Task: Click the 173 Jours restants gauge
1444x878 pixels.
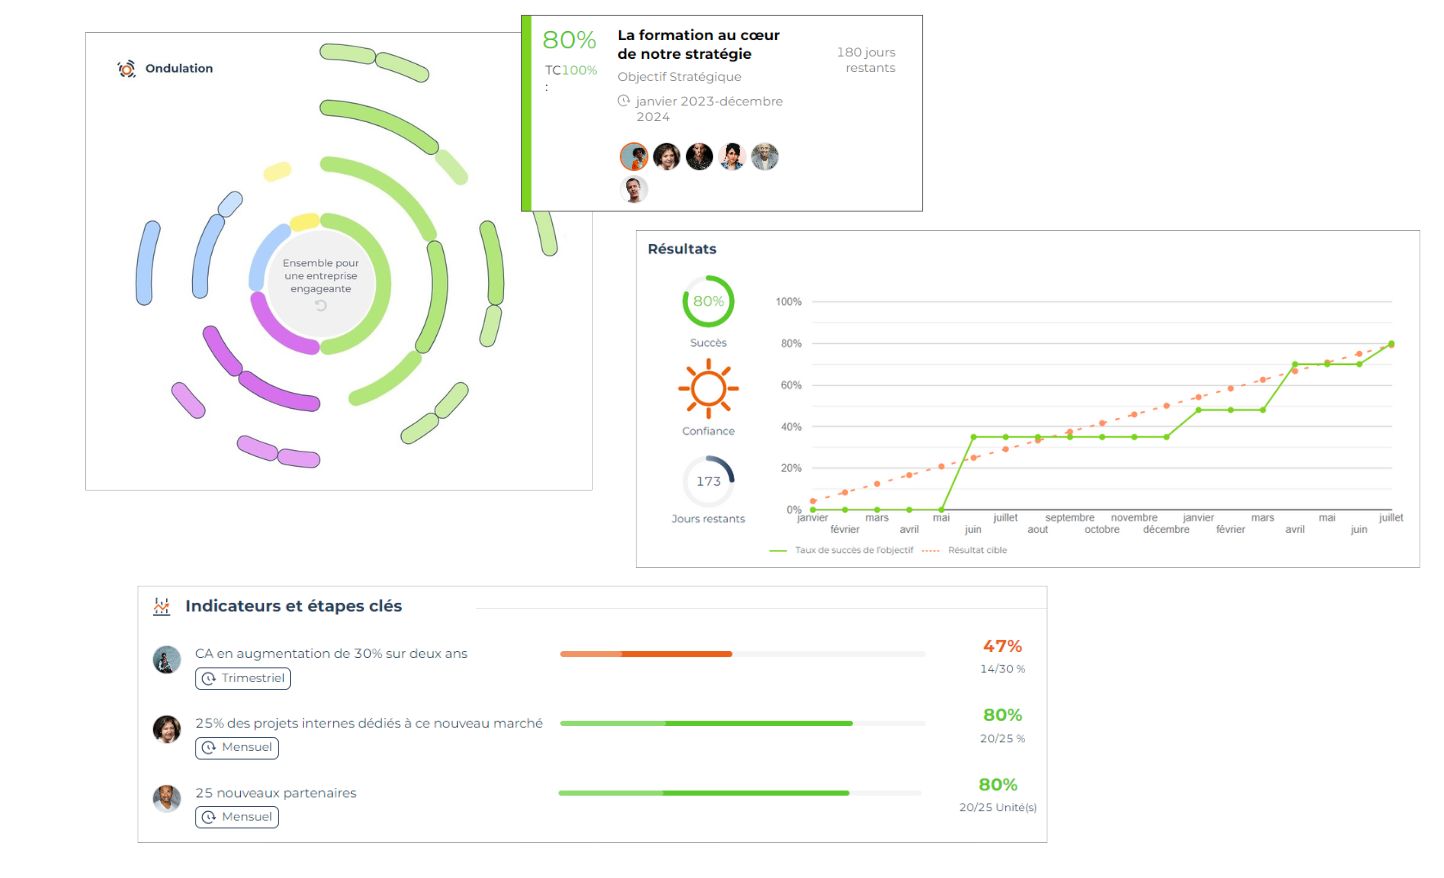Action: click(708, 481)
